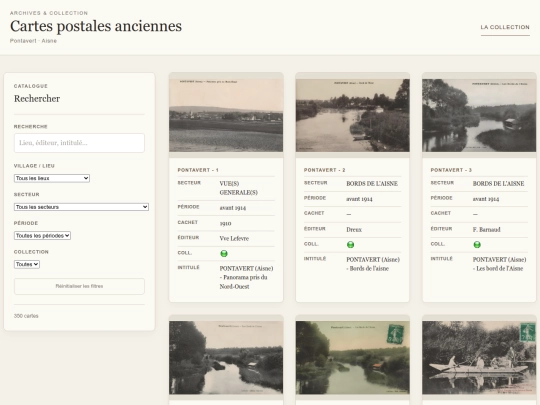This screenshot has width=540, height=405.
Task: Click 'PONTAVERT (Aisne) - Bords de l'aisne' title
Action: click(x=373, y=264)
